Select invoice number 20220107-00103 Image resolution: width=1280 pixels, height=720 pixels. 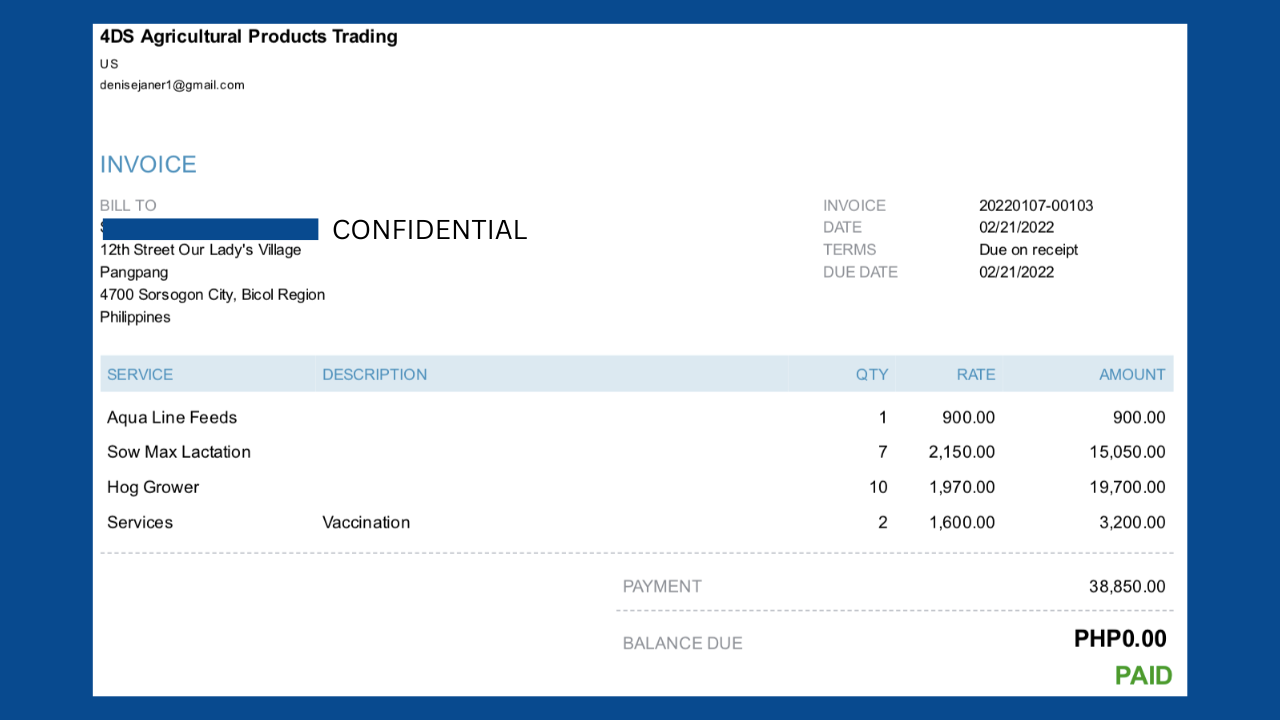(x=1036, y=206)
